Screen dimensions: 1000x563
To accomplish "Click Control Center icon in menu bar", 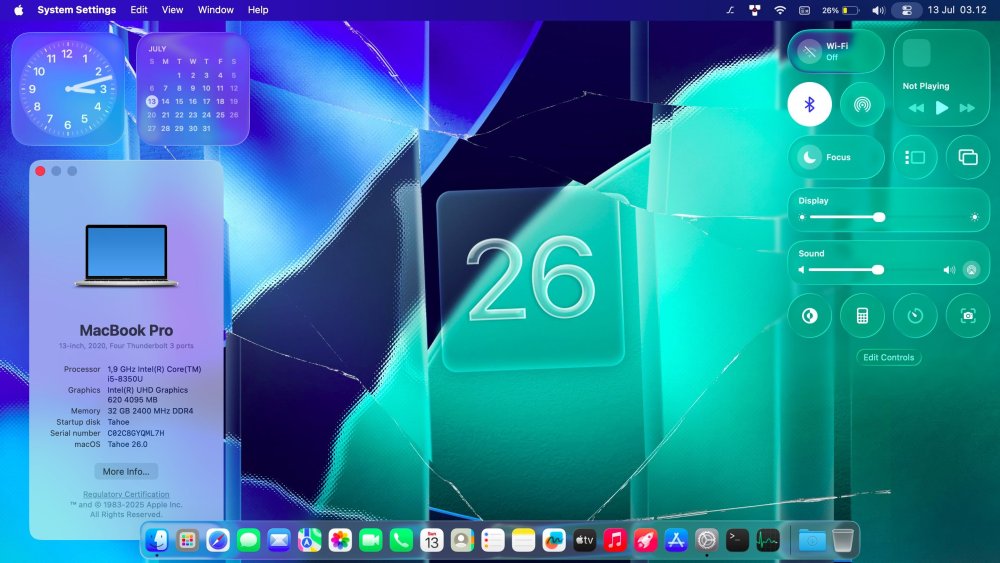I will (x=906, y=10).
